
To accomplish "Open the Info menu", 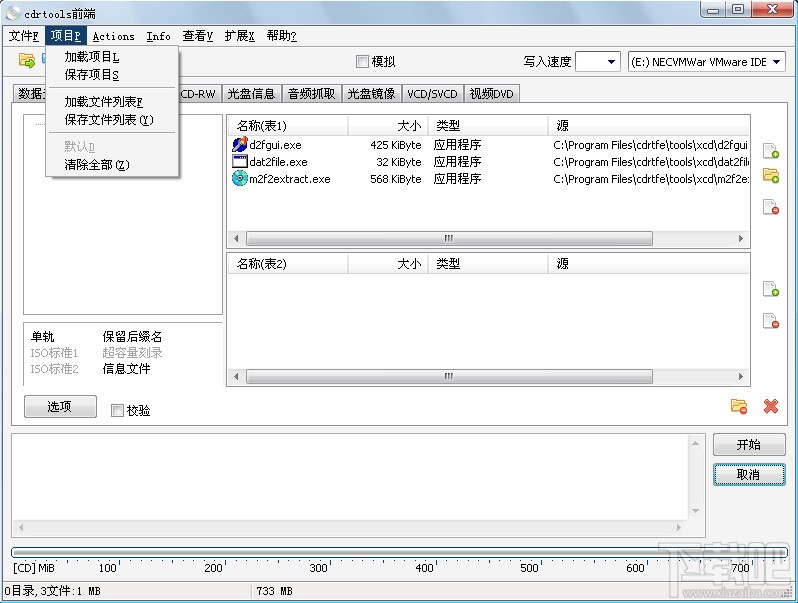I will click(158, 36).
